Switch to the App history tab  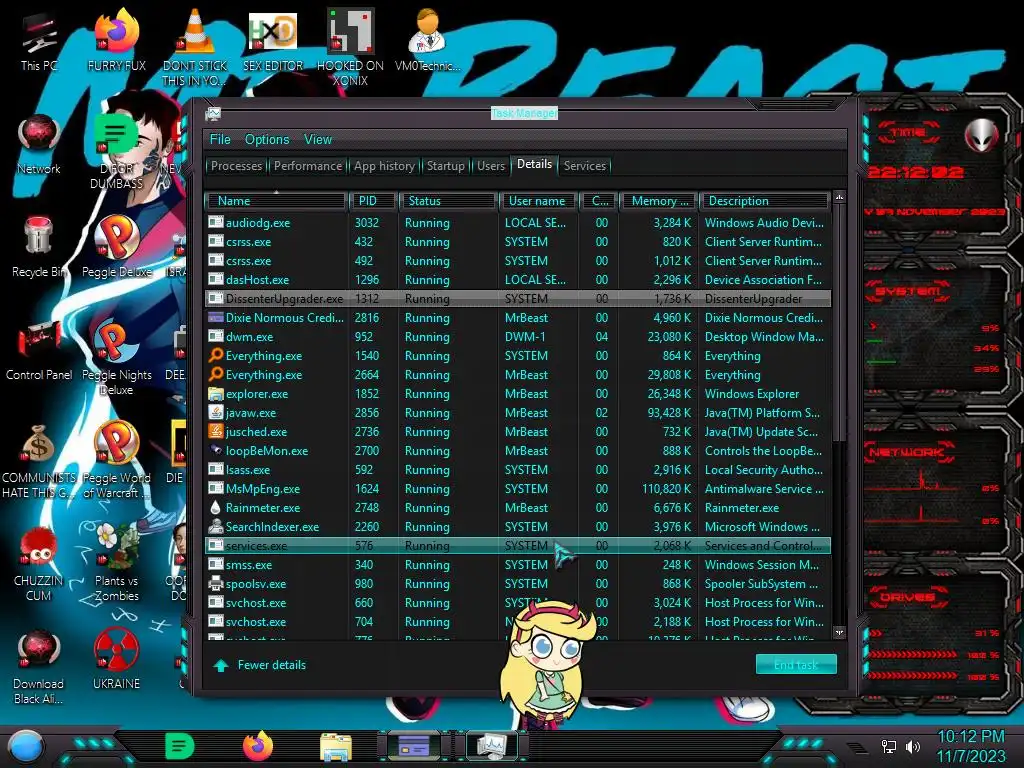385,166
